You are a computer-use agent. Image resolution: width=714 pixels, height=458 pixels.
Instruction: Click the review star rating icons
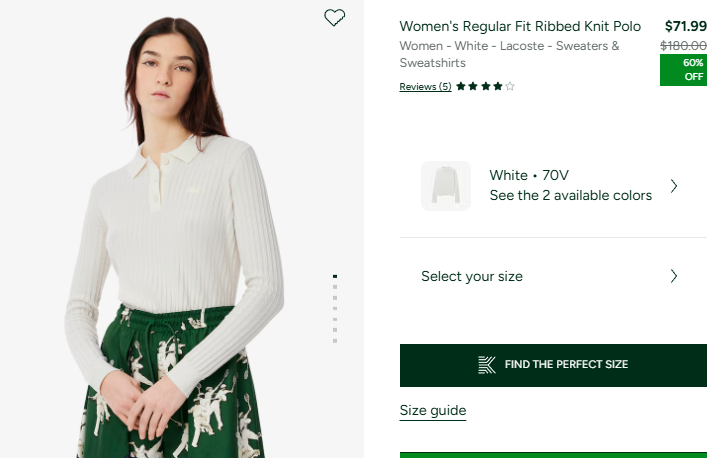click(485, 87)
